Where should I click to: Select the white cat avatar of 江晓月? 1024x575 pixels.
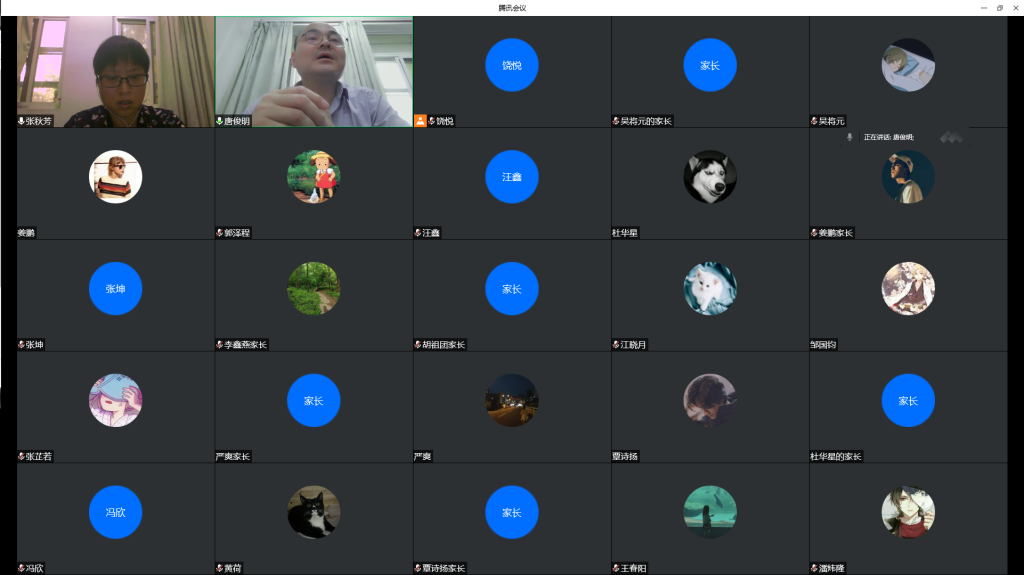pos(710,289)
